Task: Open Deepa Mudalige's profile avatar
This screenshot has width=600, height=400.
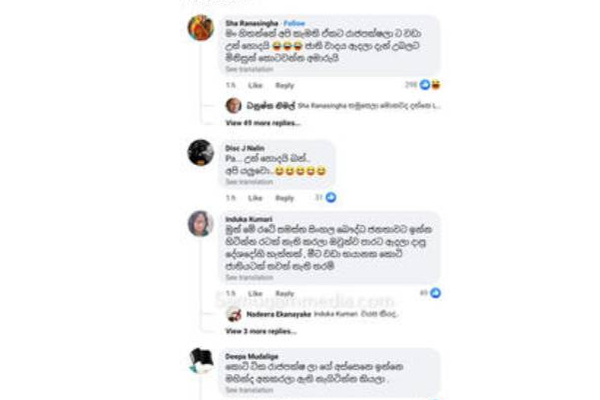Action: point(201,361)
